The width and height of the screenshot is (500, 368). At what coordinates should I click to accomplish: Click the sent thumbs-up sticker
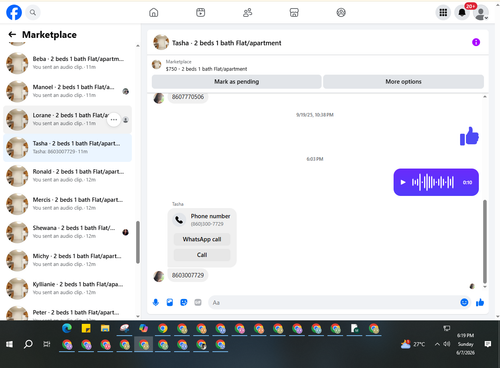click(x=469, y=136)
